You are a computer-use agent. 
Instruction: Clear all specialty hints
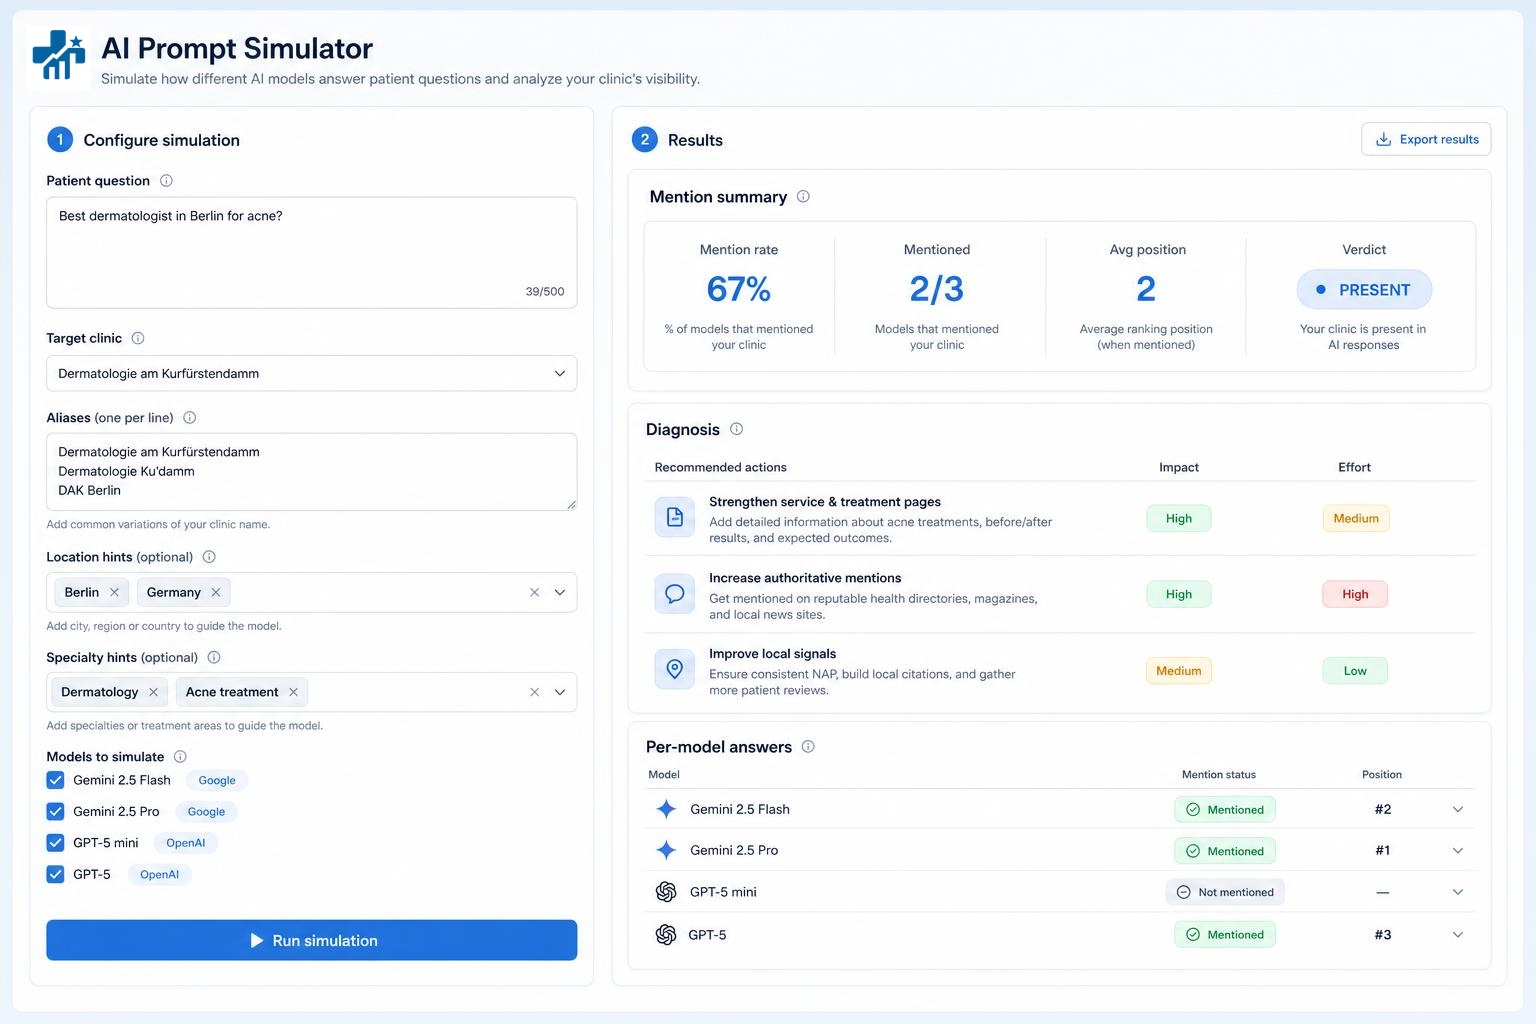click(x=534, y=692)
